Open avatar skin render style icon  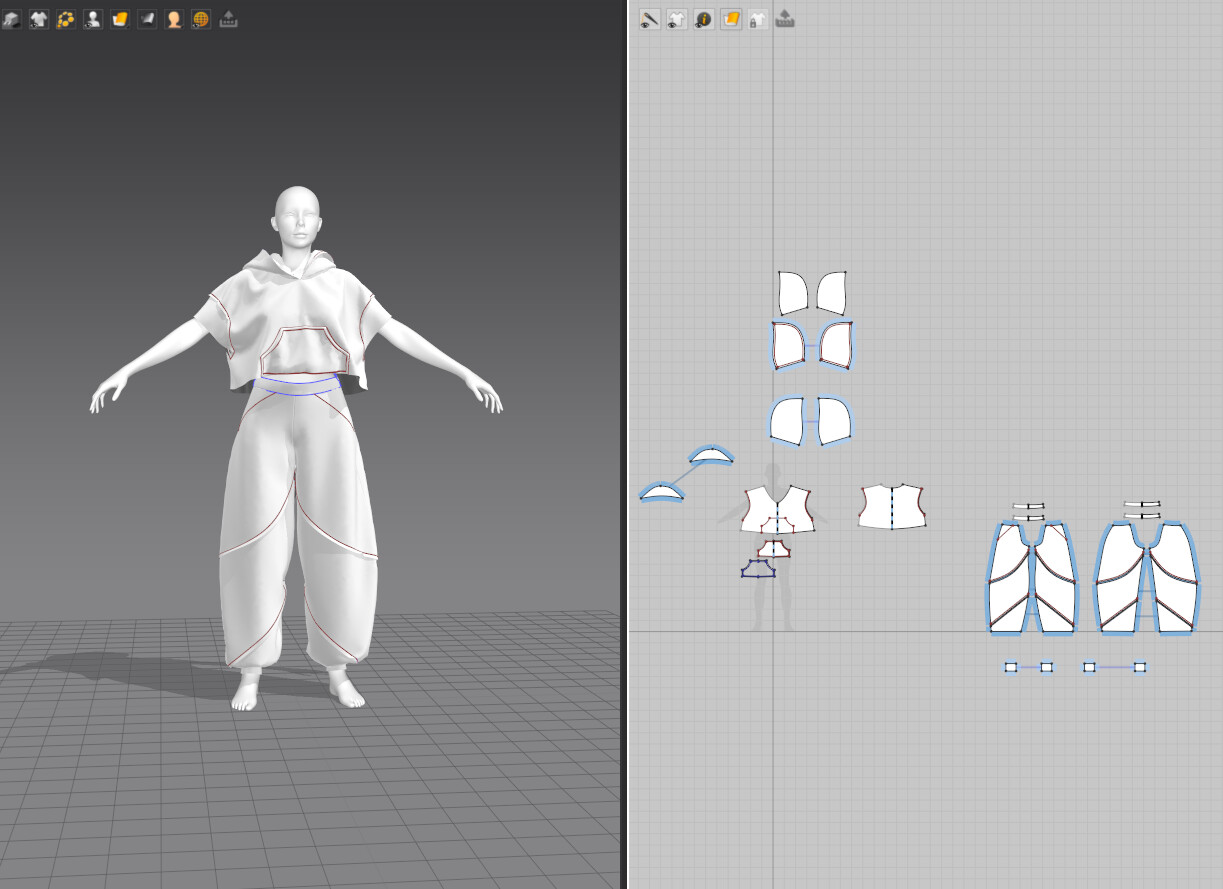(x=174, y=19)
